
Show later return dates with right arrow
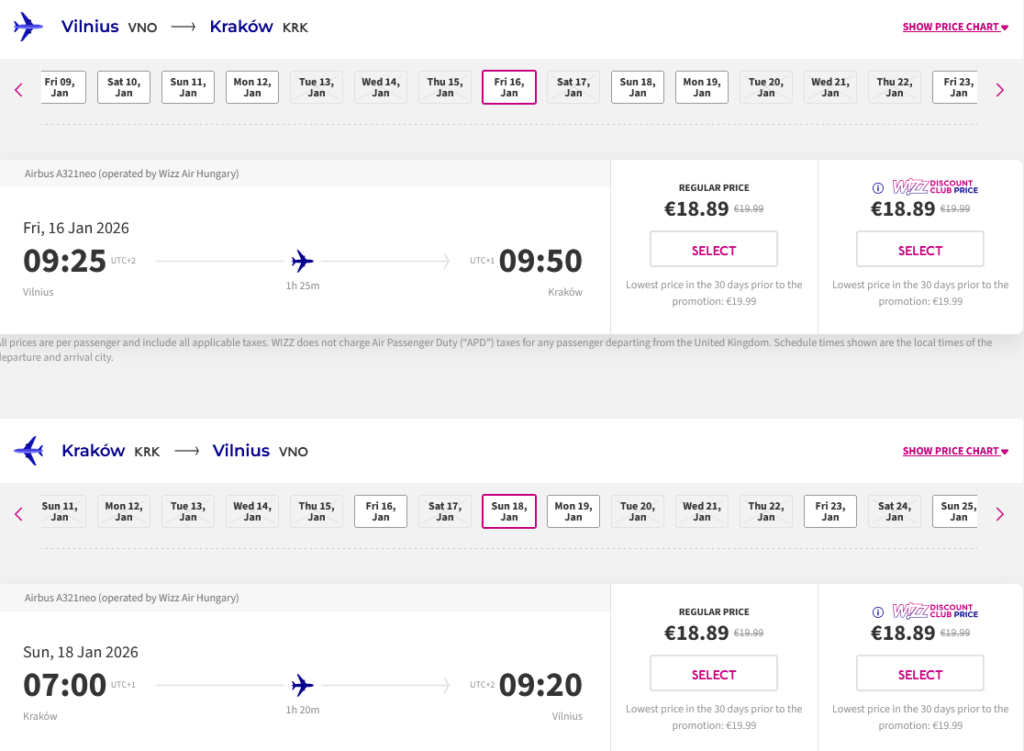point(999,514)
